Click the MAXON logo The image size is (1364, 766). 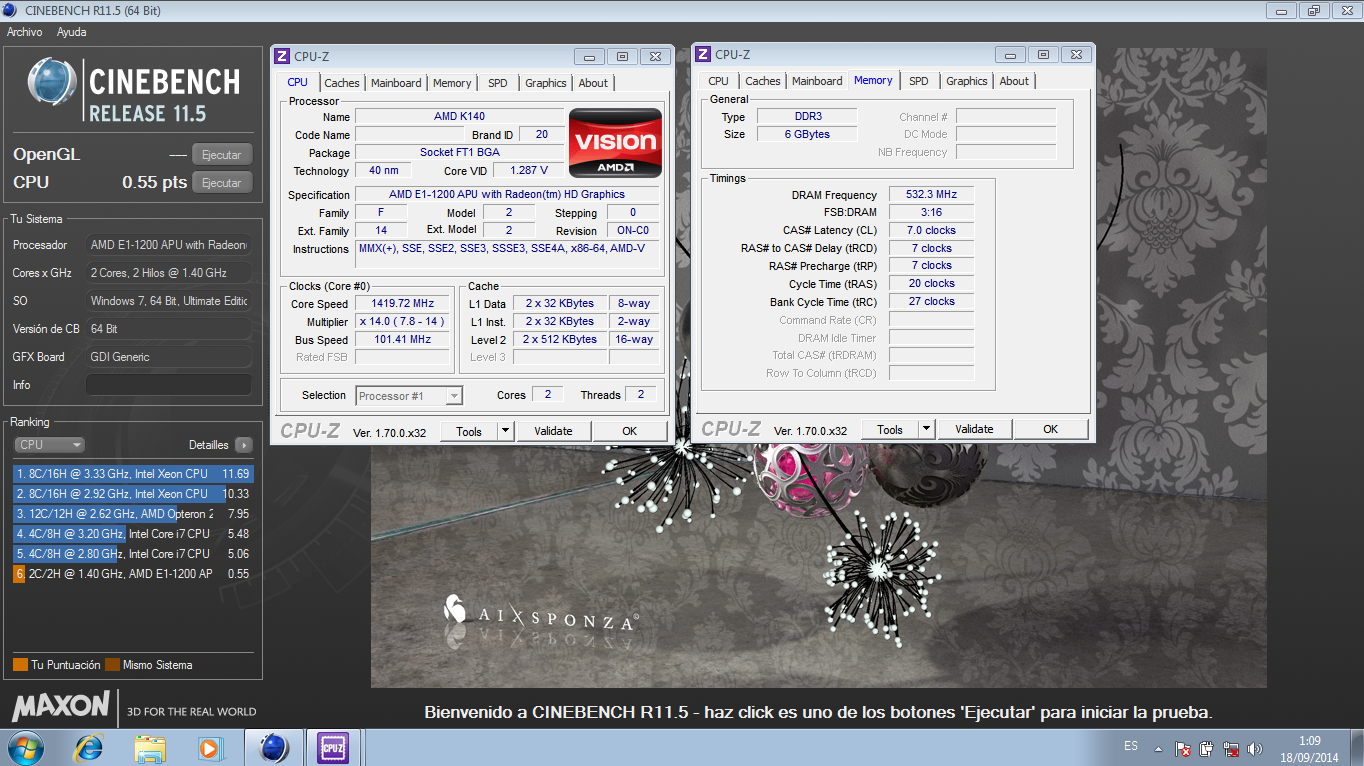[61, 706]
